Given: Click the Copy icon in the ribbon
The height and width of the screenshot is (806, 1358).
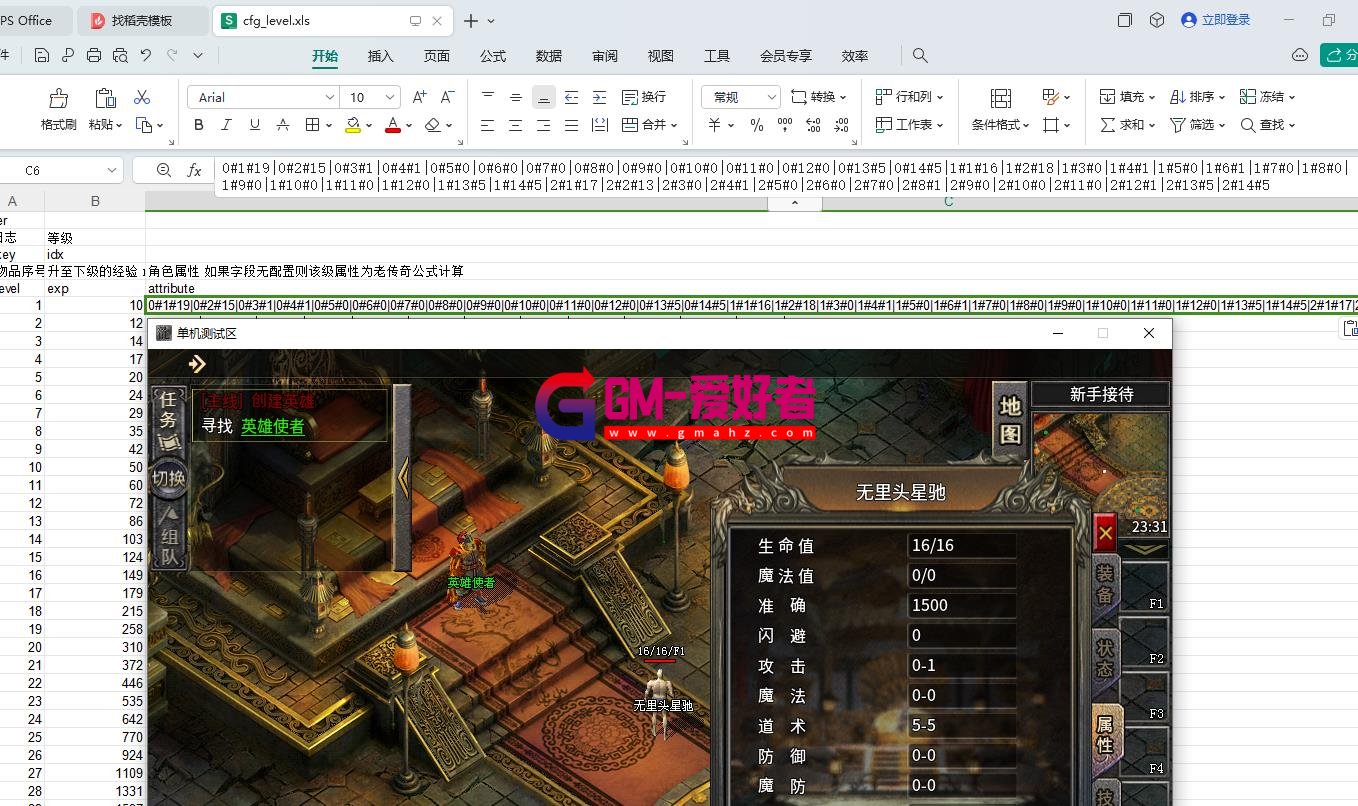Looking at the screenshot, I should tap(144, 125).
